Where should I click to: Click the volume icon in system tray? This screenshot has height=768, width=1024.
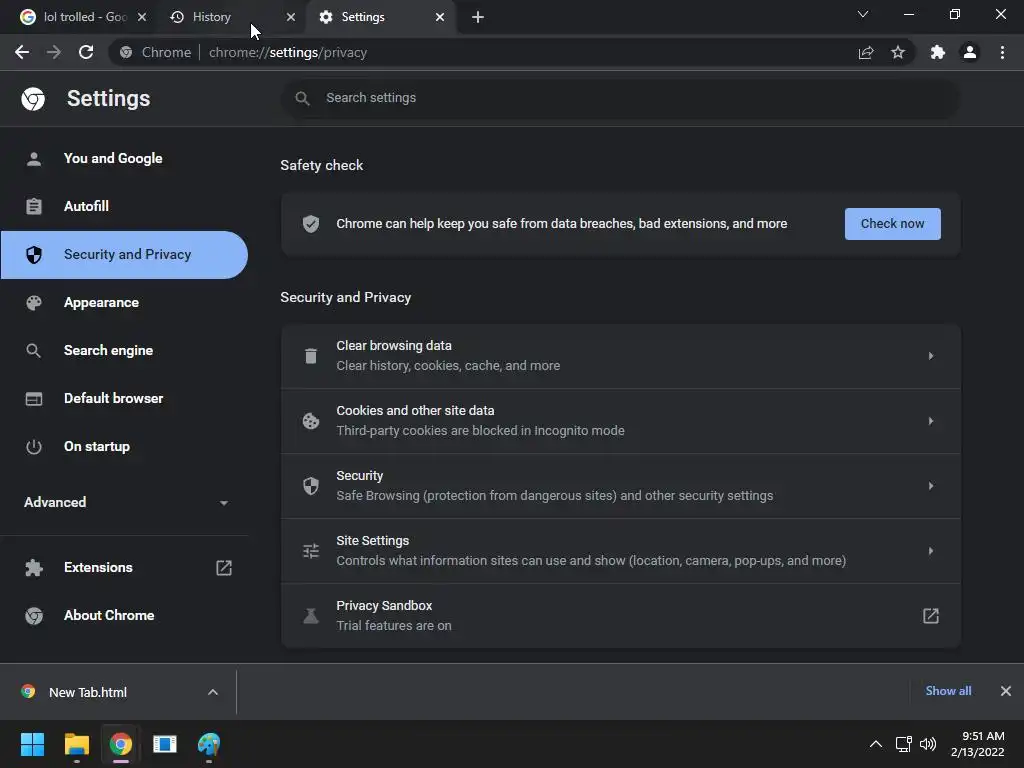pos(928,744)
